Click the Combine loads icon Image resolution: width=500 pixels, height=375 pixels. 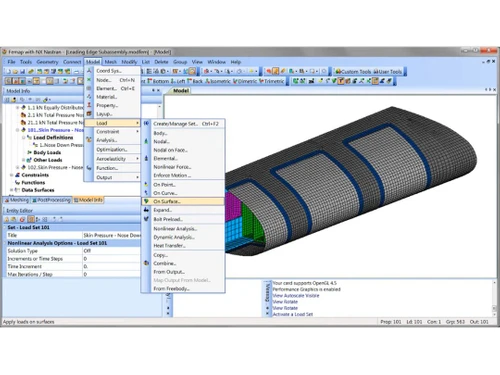tap(146, 263)
